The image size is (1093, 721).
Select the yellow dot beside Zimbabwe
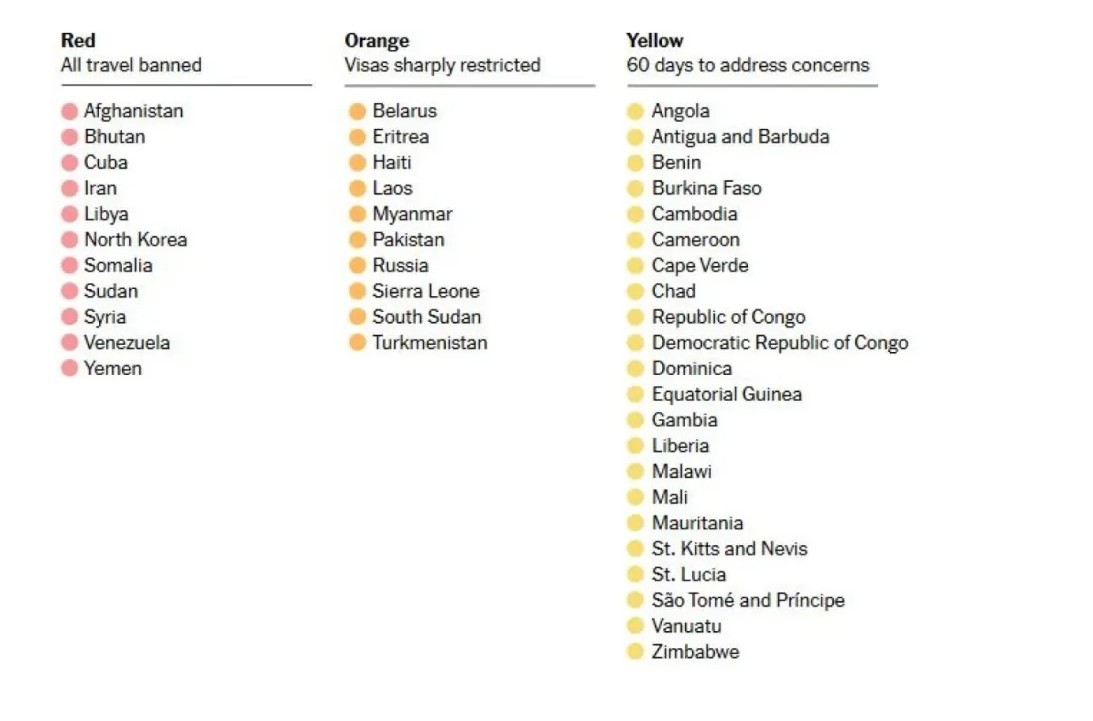(635, 652)
